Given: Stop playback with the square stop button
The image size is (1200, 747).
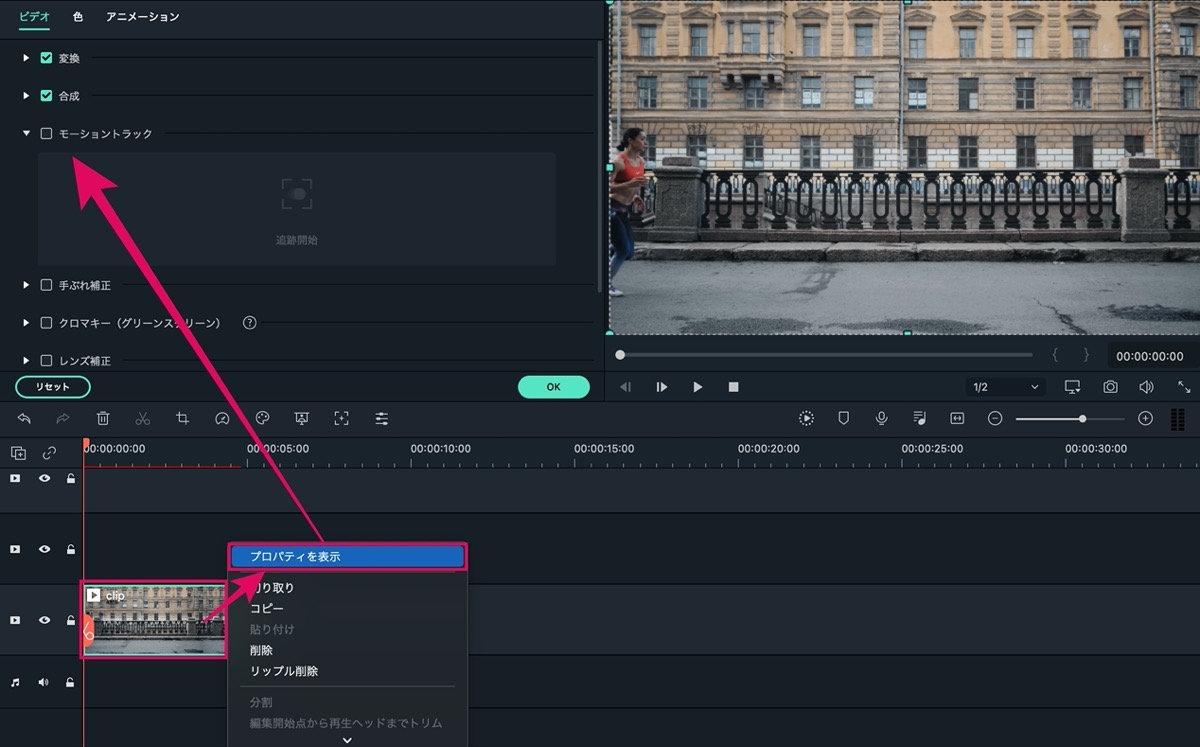Looking at the screenshot, I should pos(733,387).
